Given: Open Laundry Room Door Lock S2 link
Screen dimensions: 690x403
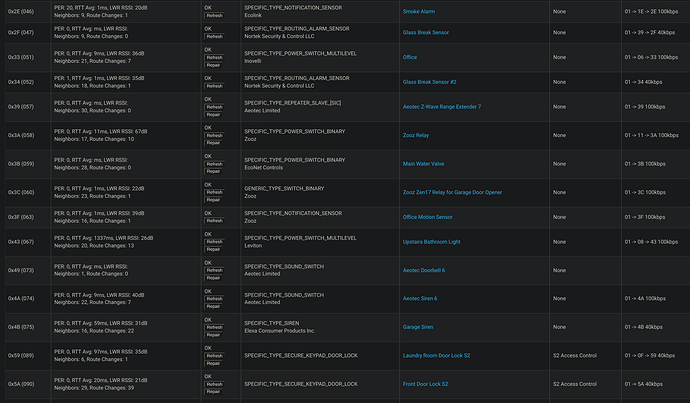Looking at the screenshot, I should (439, 355).
